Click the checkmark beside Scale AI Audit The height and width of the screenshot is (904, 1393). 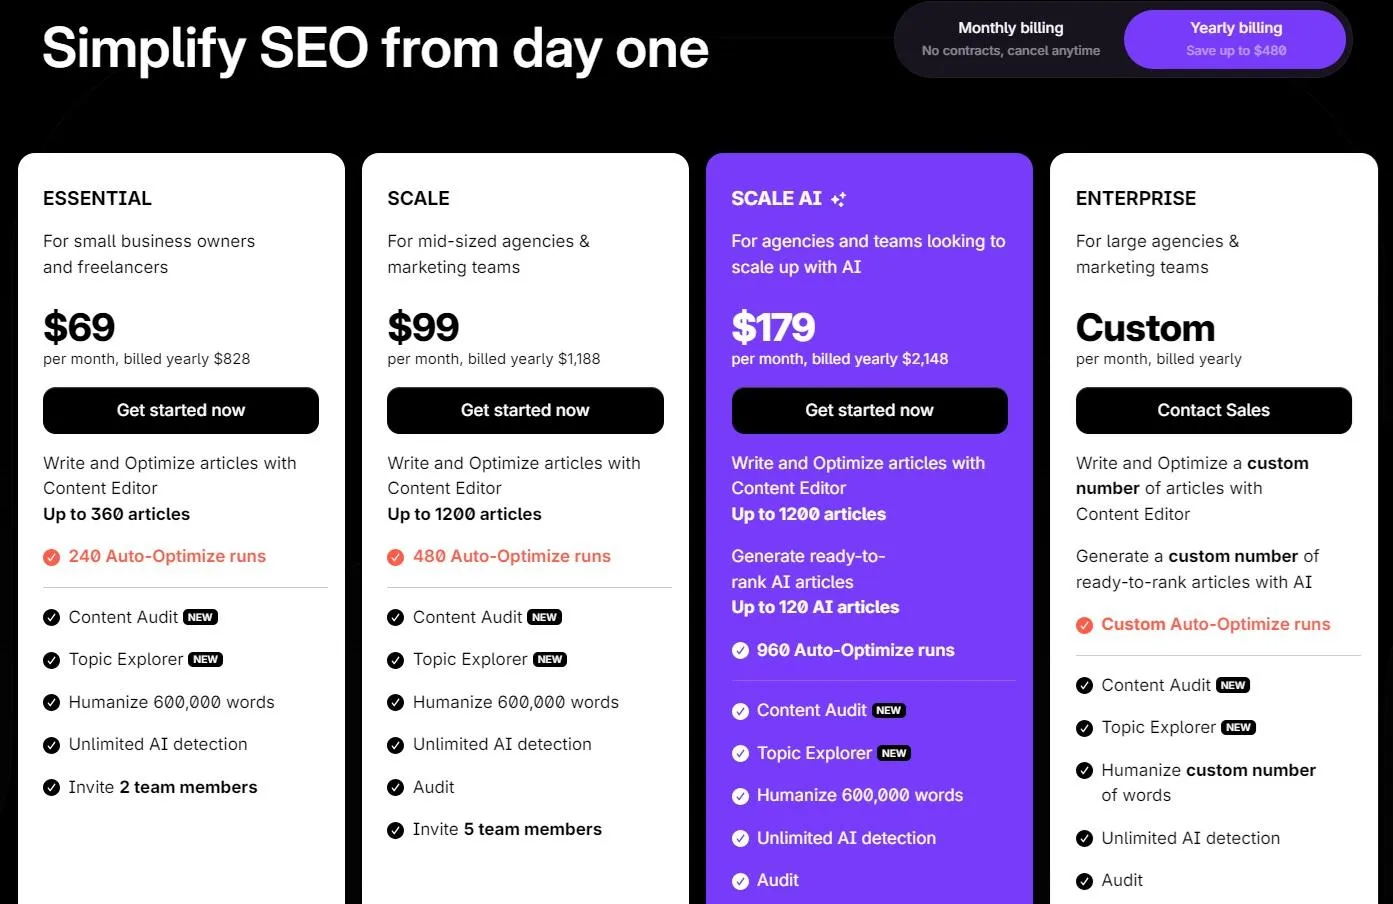click(x=740, y=881)
